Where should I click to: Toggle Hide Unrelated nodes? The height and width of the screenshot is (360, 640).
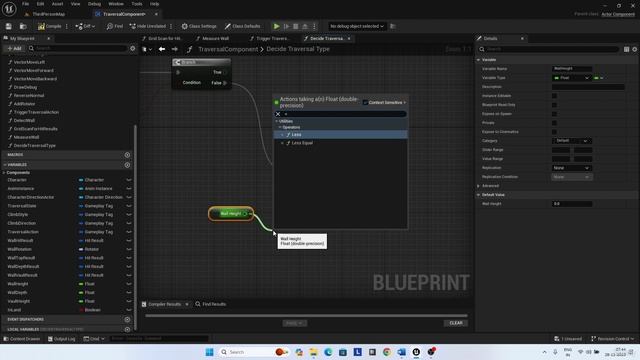[148, 26]
